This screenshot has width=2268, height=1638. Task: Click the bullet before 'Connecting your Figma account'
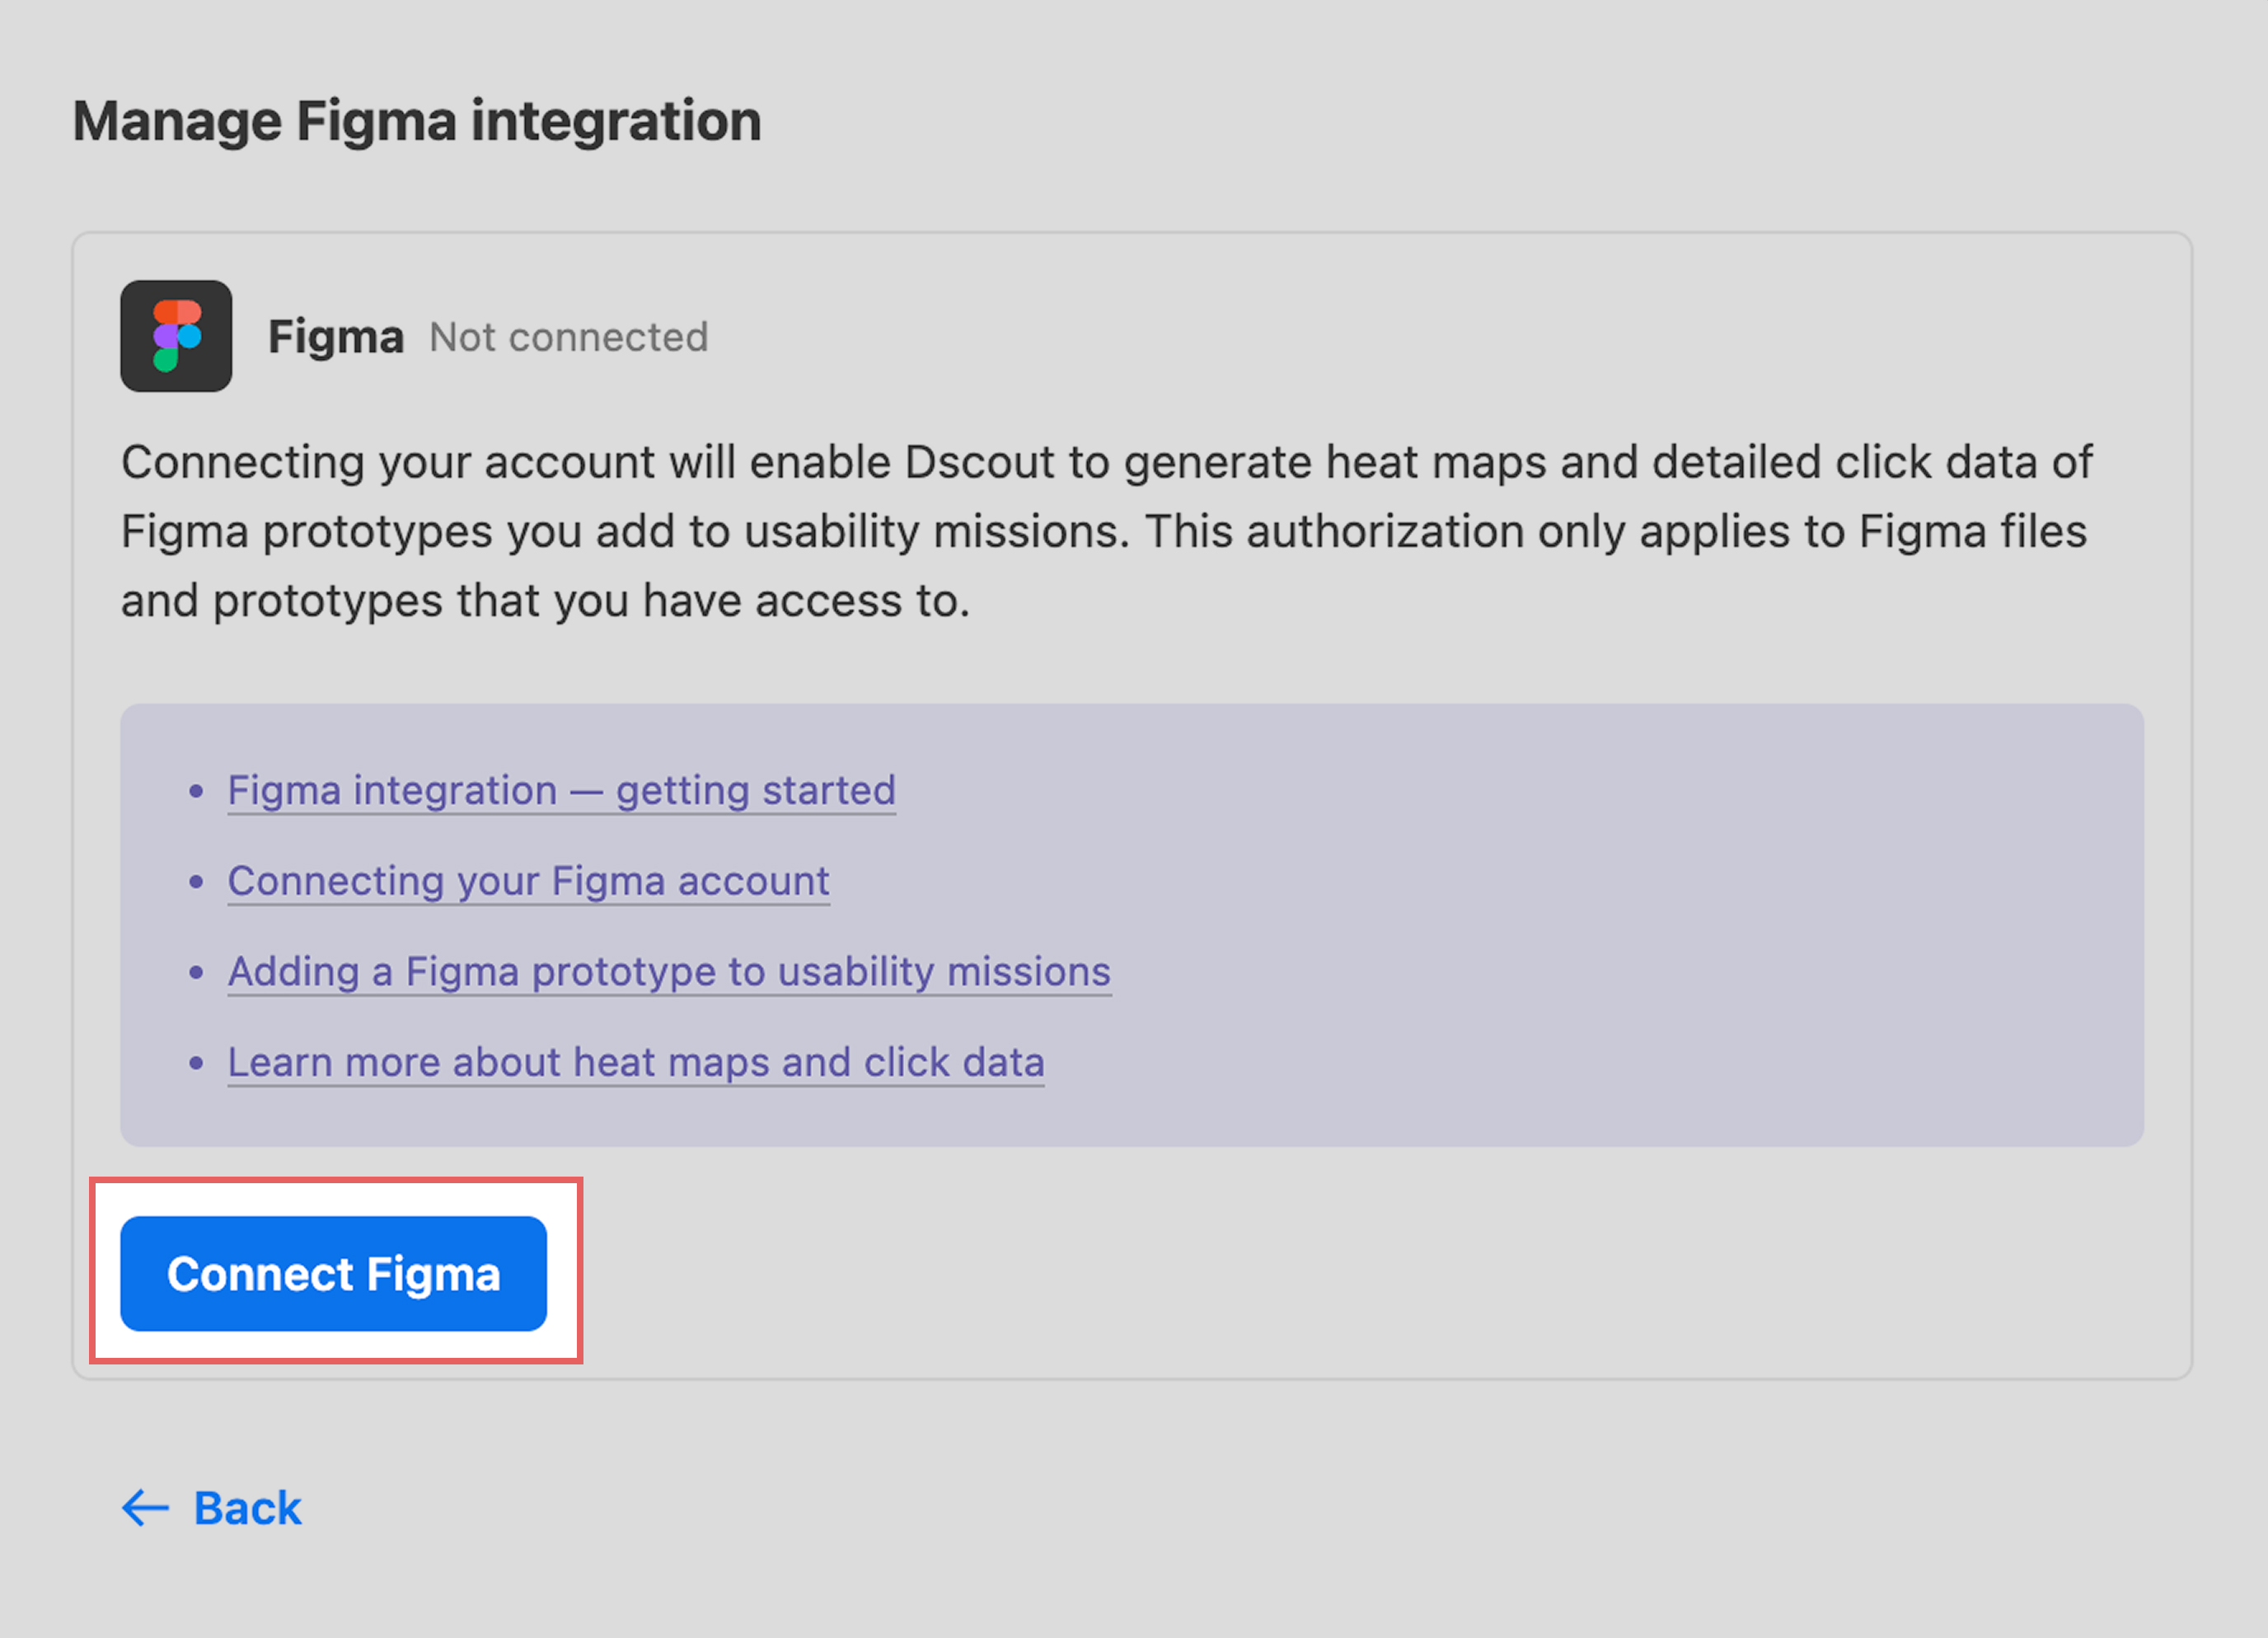[x=196, y=882]
